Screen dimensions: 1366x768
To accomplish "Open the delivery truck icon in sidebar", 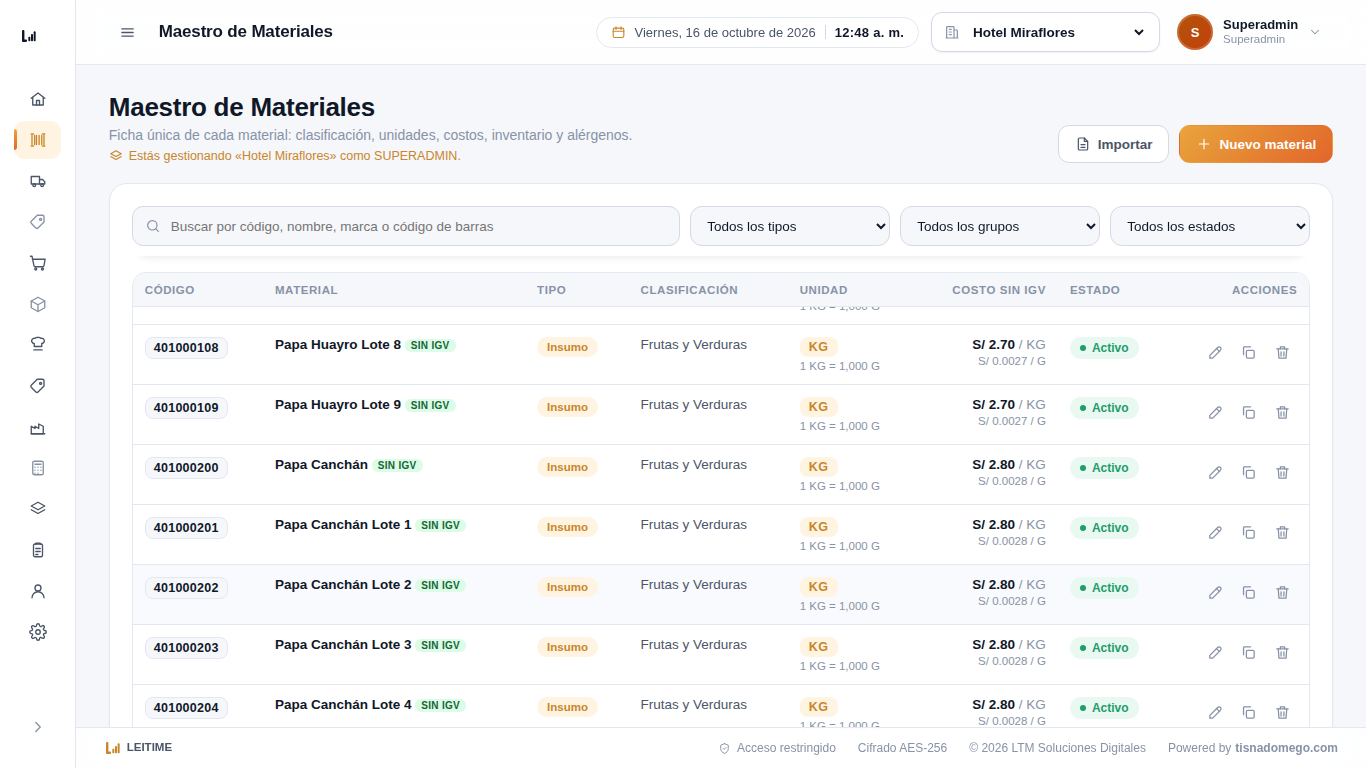I will pos(38,181).
